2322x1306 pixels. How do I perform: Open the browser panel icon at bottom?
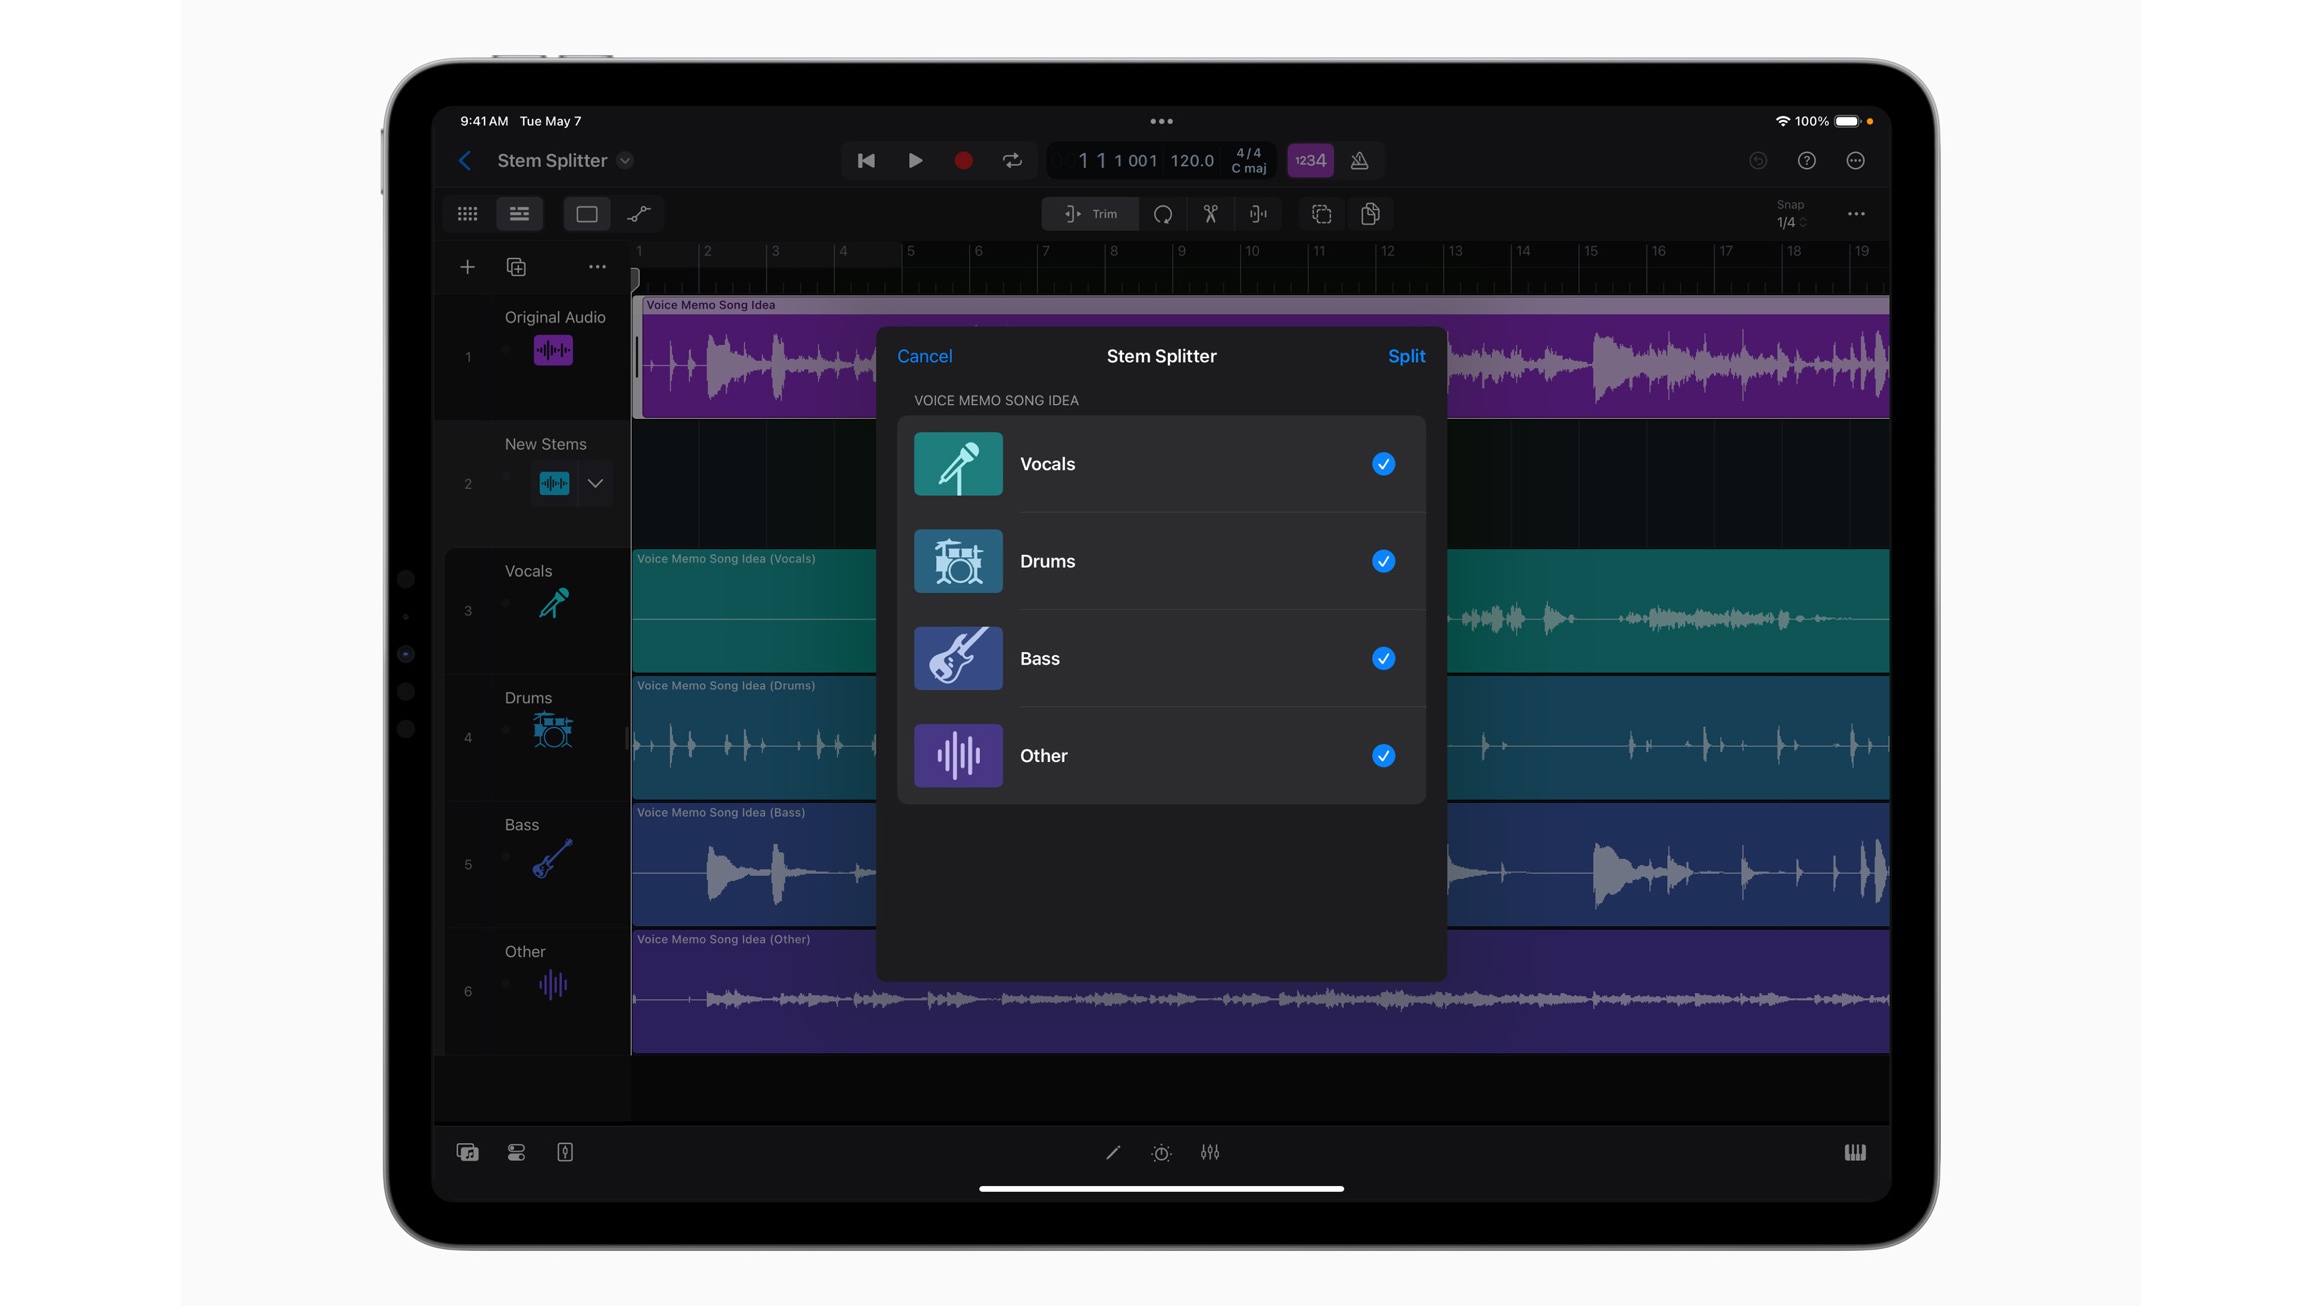[467, 1153]
